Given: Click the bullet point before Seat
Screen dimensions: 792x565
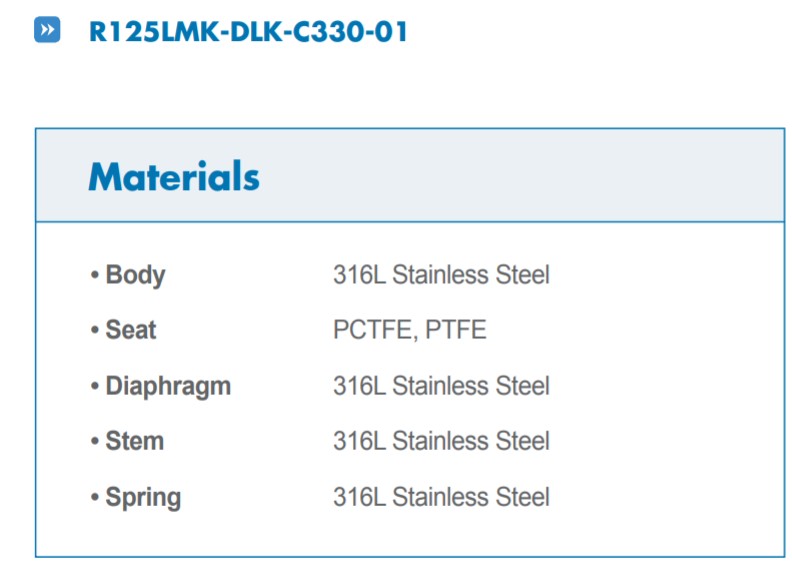Looking at the screenshot, I should click(x=94, y=331).
